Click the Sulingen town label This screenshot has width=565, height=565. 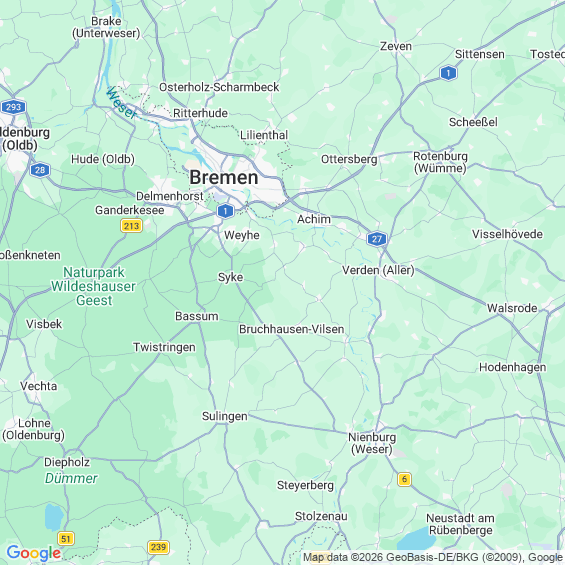click(x=224, y=416)
